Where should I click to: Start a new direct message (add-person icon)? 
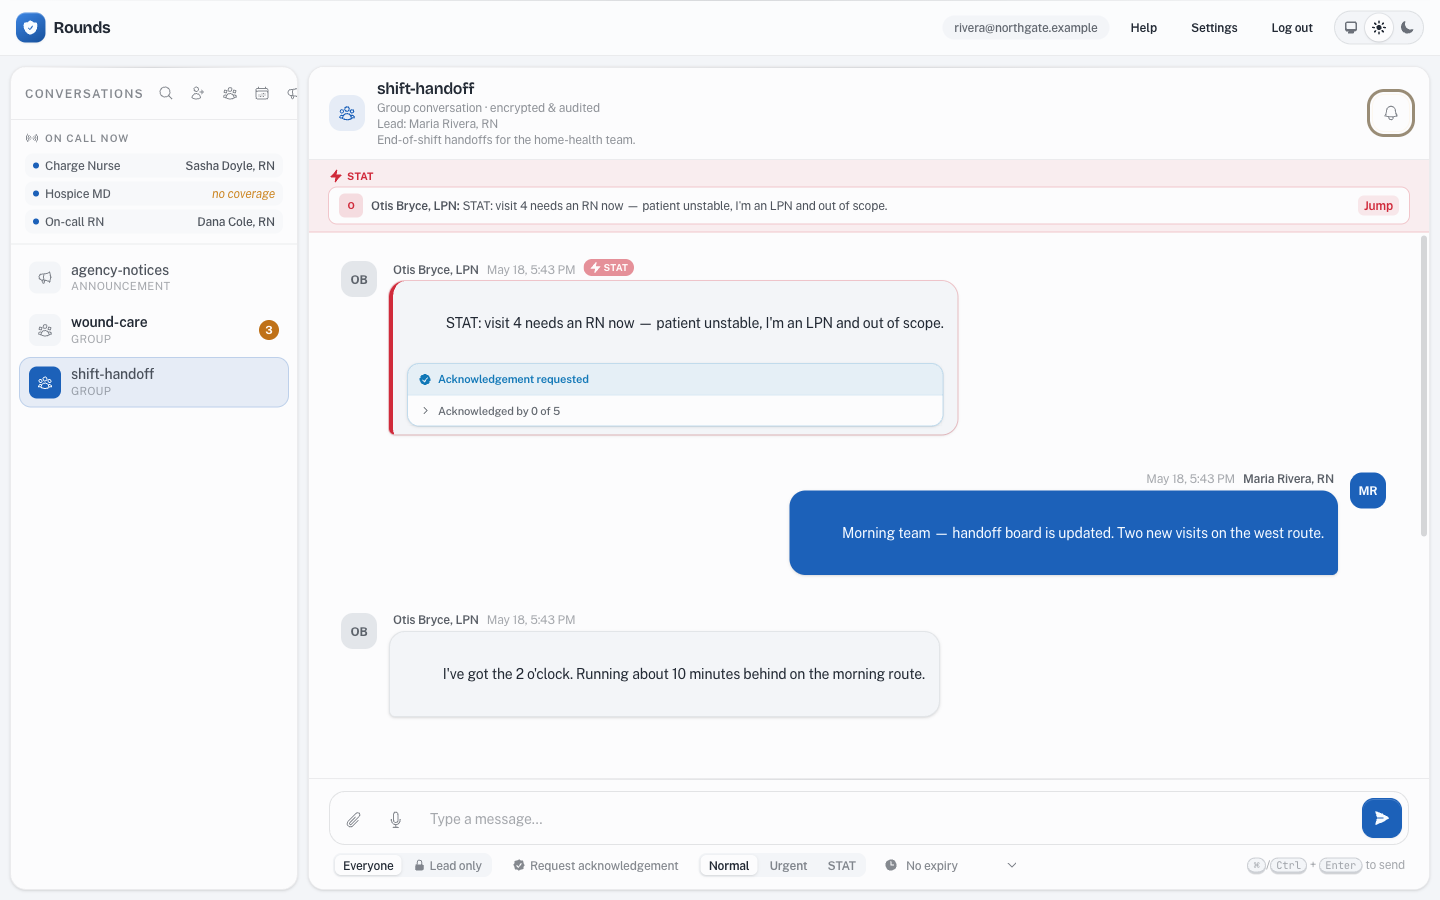pos(198,93)
